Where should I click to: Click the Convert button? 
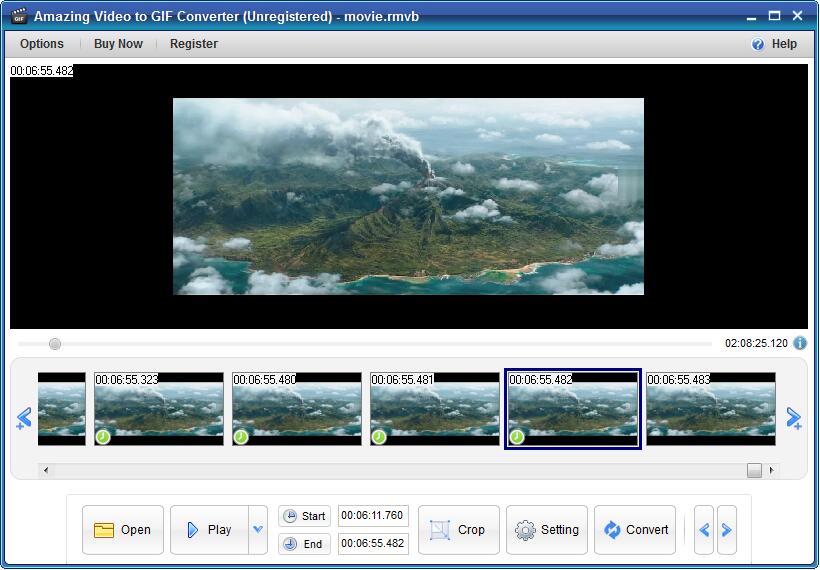pos(635,530)
